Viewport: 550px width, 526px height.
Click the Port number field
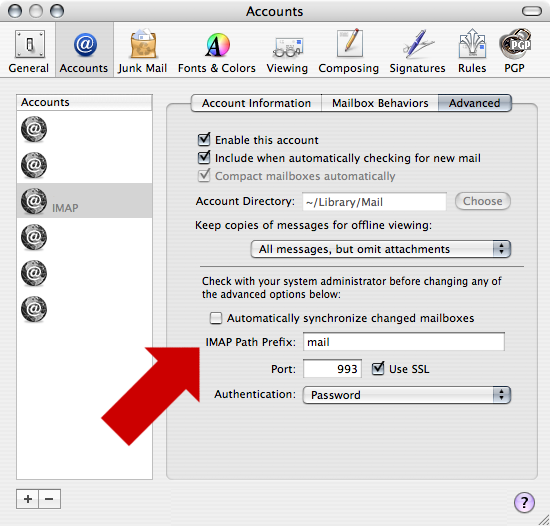[332, 369]
